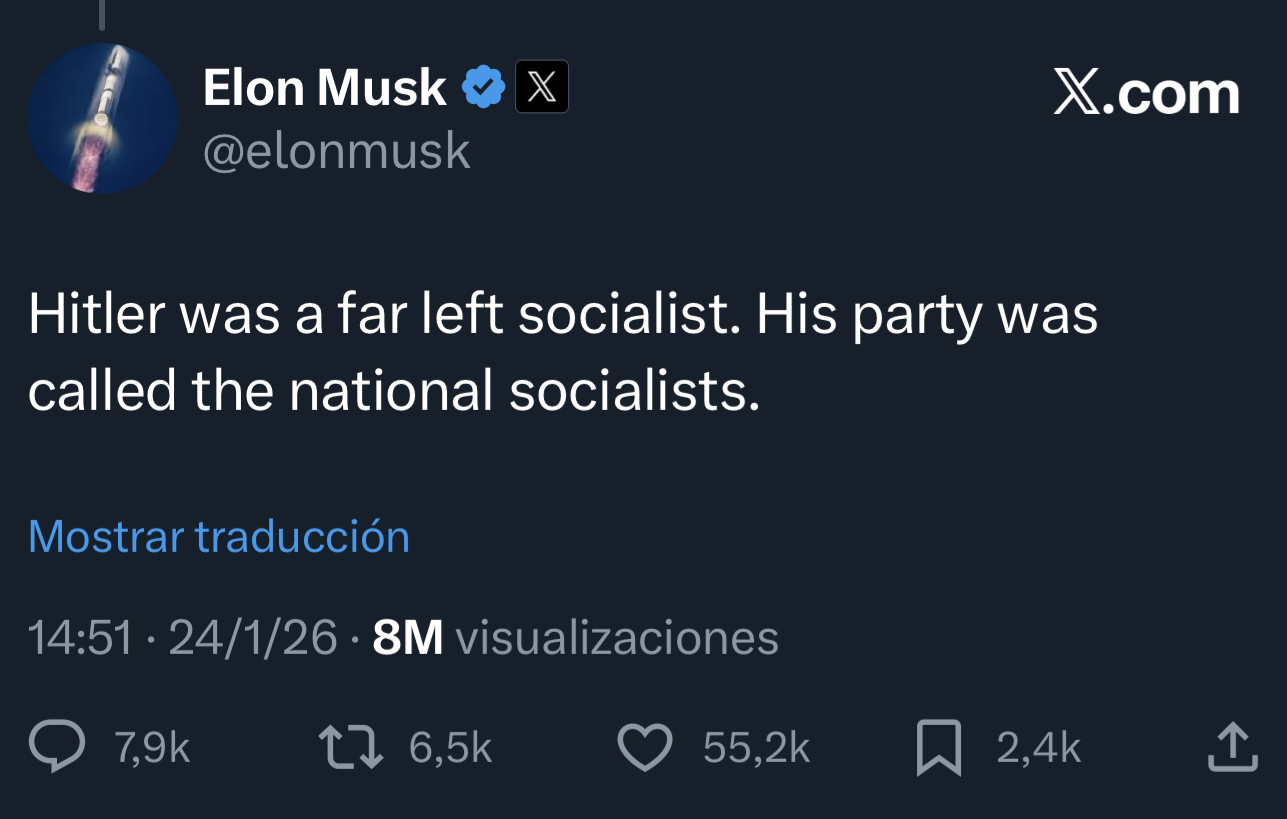This screenshot has height=819, width=1287.
Task: Click the blue verified checkmark badge
Action: tap(485, 87)
